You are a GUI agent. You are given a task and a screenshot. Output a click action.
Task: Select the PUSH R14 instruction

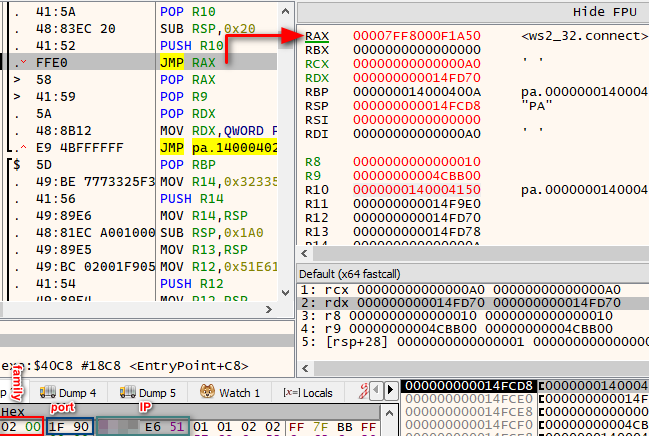pyautogui.click(x=192, y=198)
